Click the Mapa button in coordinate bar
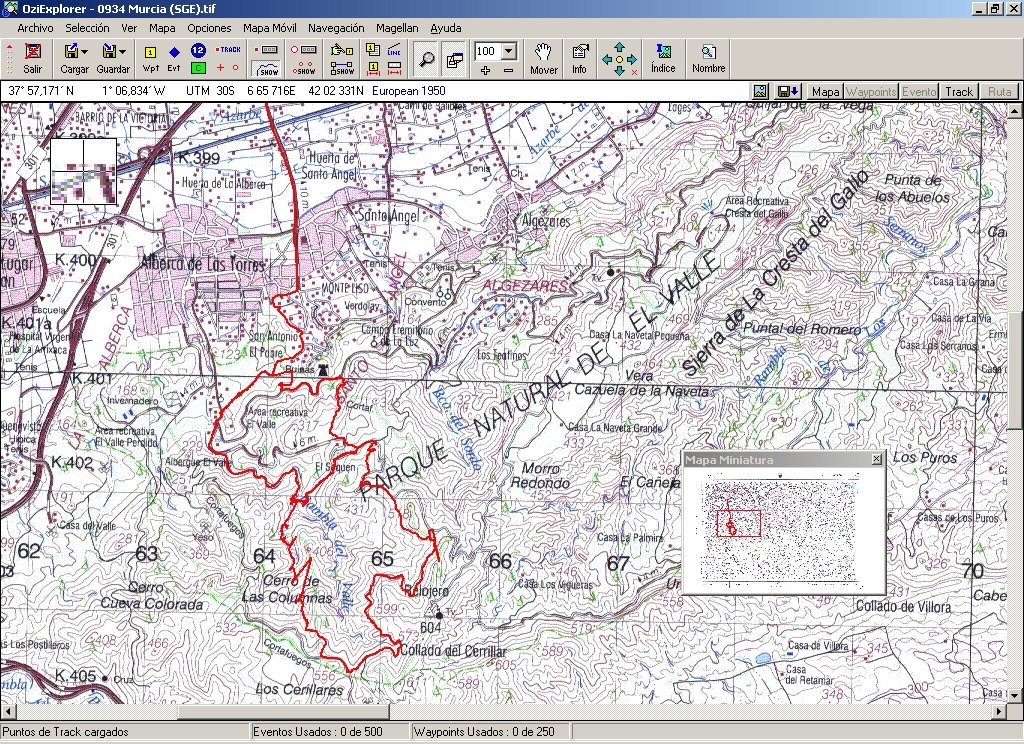 825,92
